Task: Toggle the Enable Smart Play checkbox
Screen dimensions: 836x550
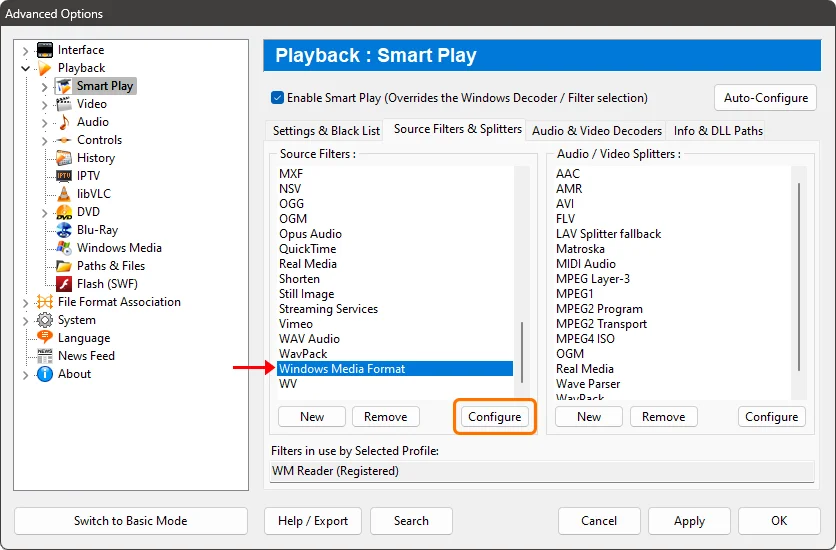Action: click(278, 98)
